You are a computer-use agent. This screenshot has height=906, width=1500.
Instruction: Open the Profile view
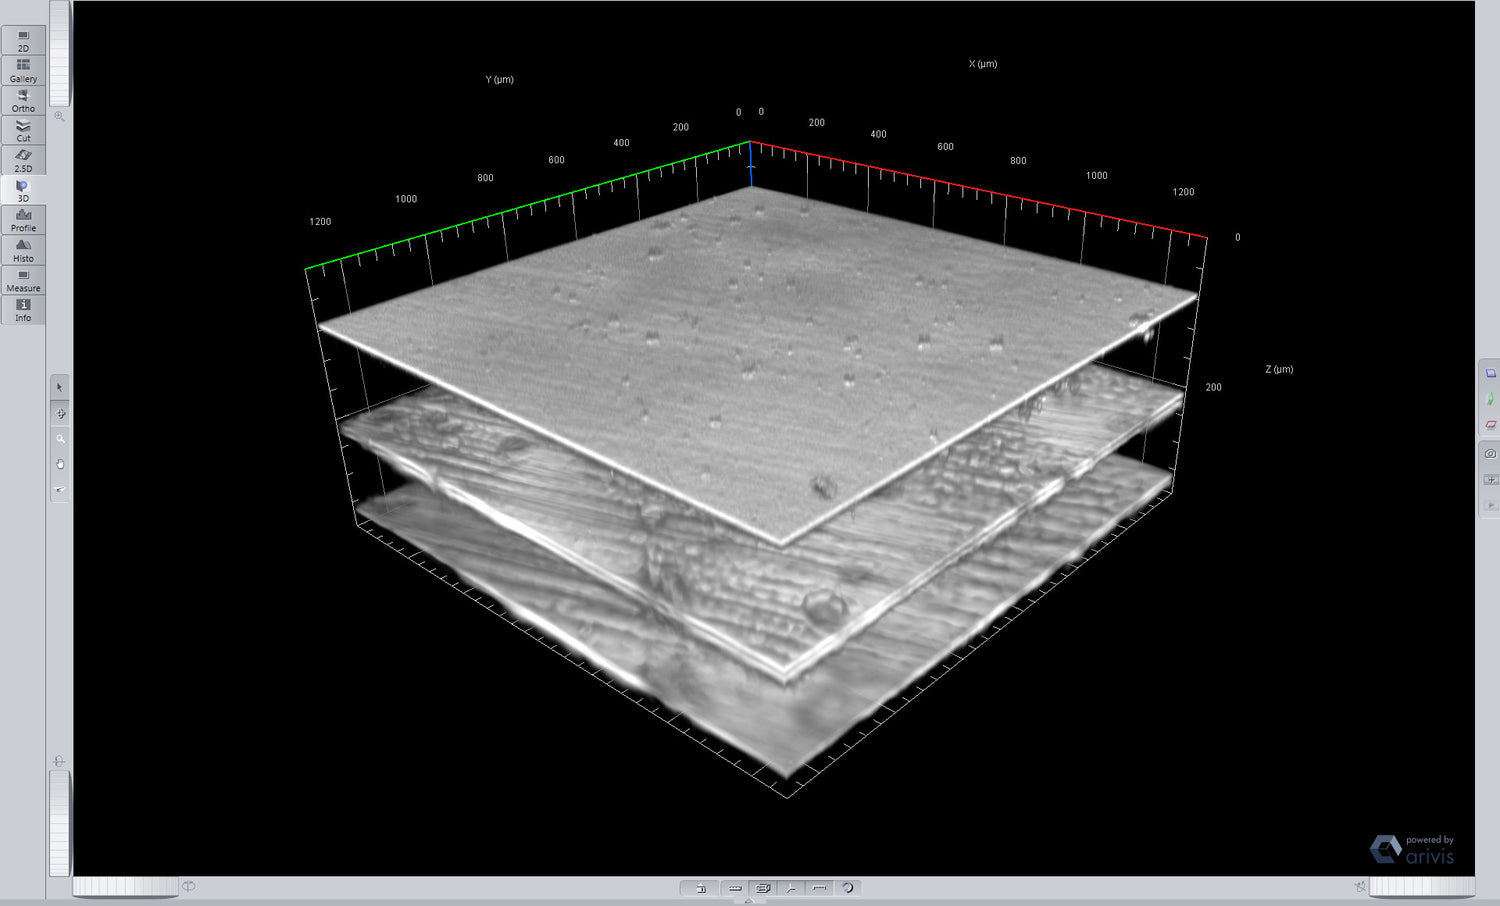click(23, 220)
